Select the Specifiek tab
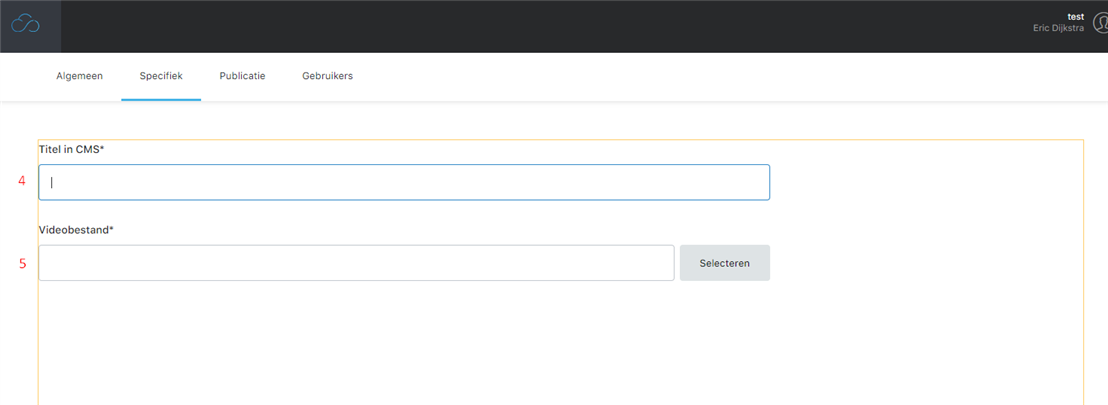This screenshot has width=1108, height=405. 161,76
